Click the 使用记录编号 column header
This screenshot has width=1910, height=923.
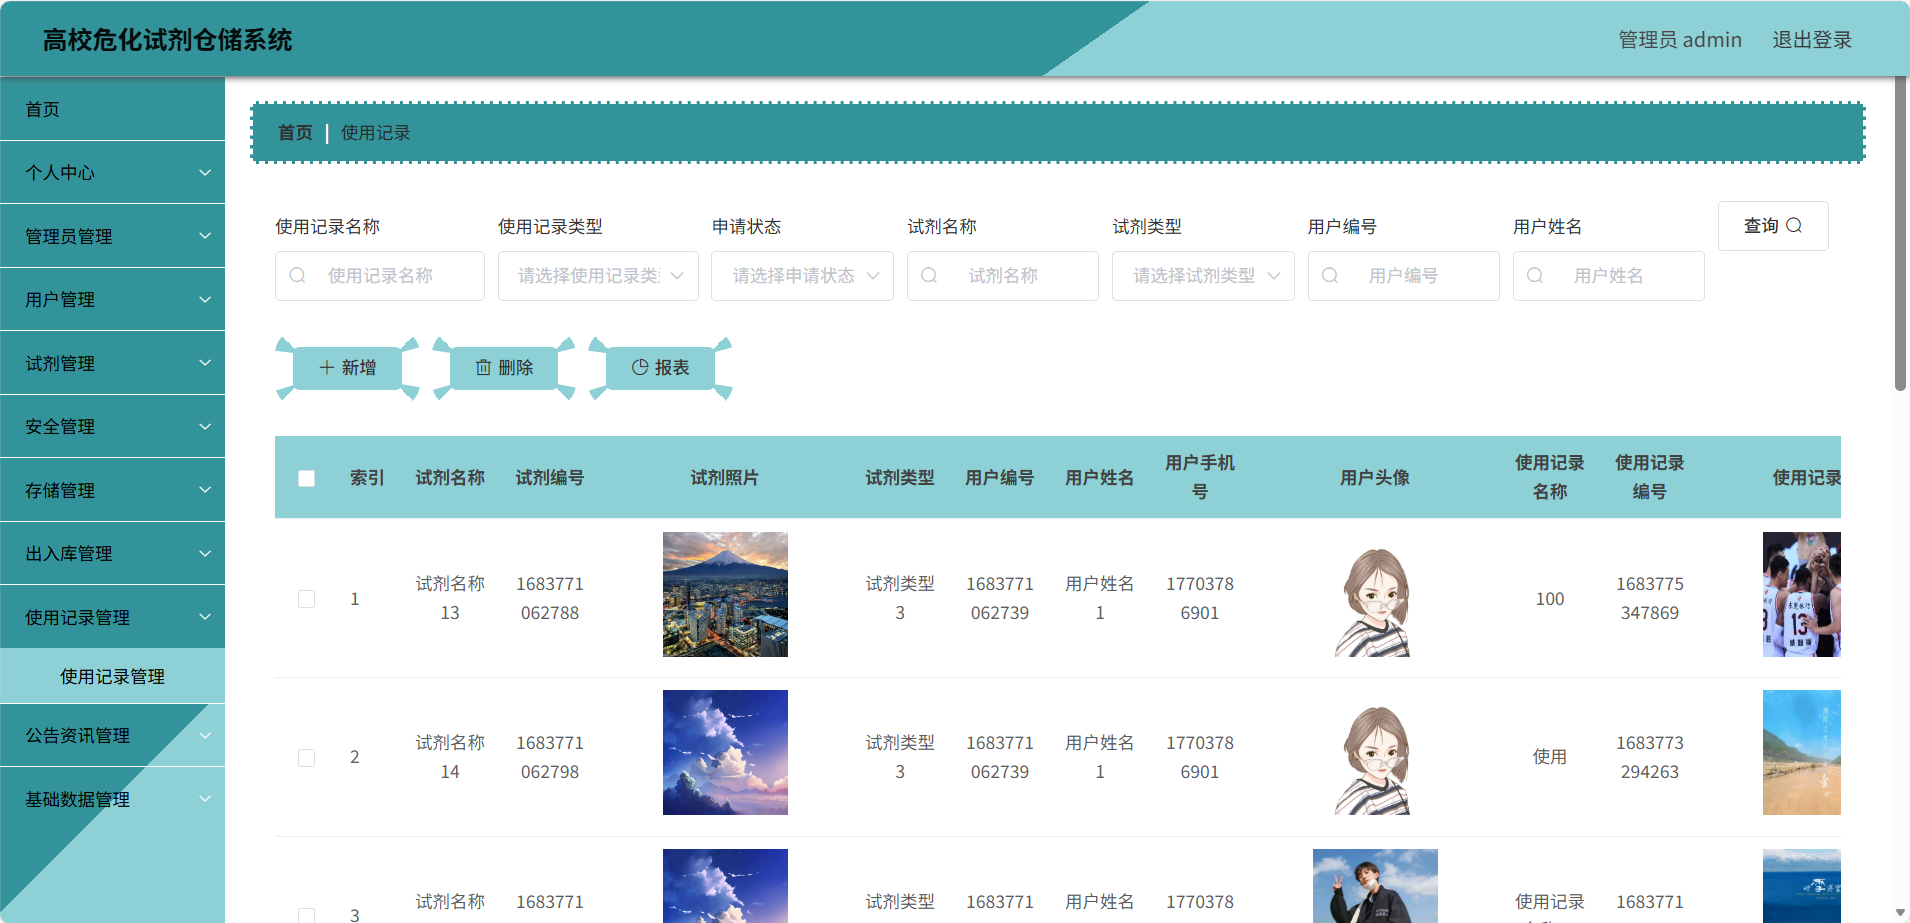click(1650, 477)
